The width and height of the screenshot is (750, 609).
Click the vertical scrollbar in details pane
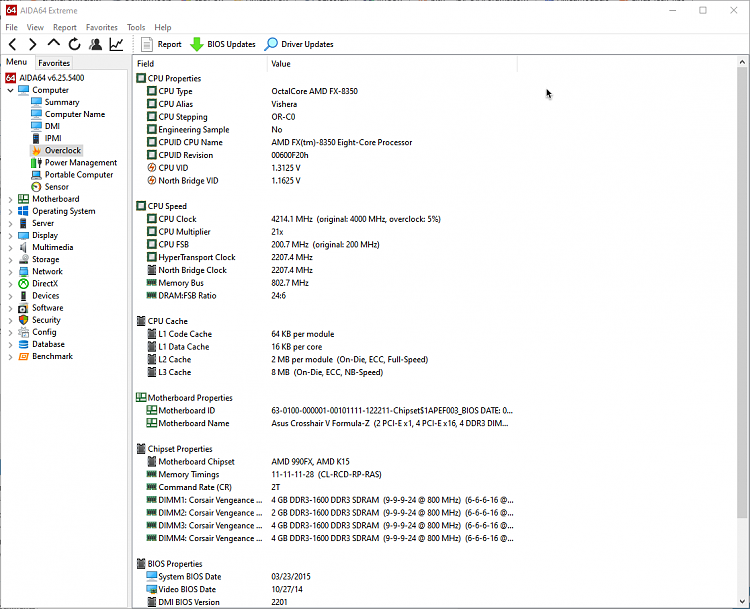click(x=742, y=300)
